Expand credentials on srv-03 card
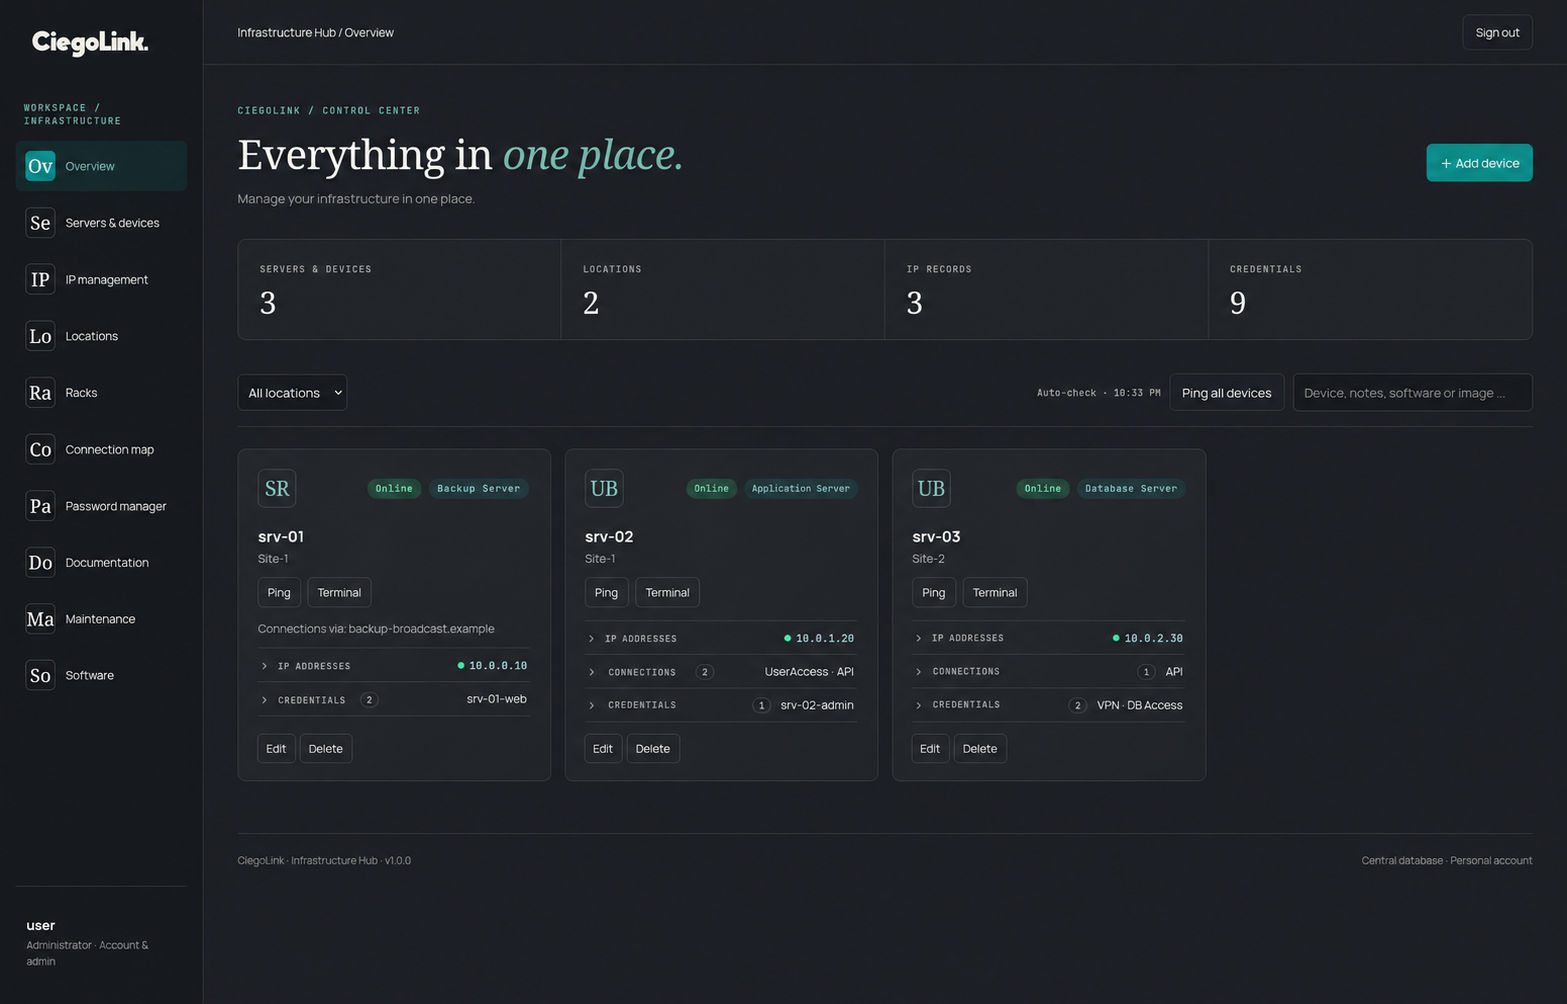 [1048, 705]
